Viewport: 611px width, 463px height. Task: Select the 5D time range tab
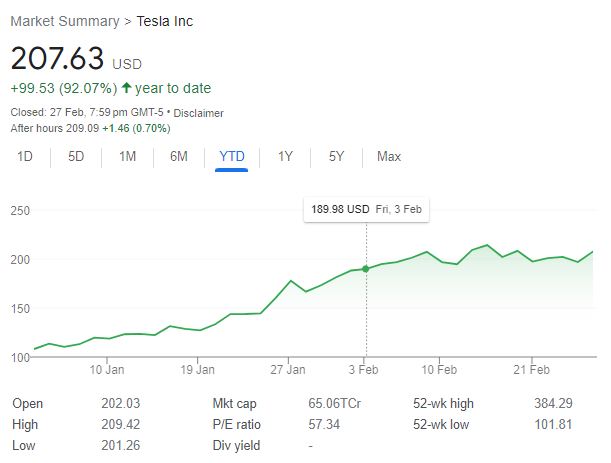[76, 156]
